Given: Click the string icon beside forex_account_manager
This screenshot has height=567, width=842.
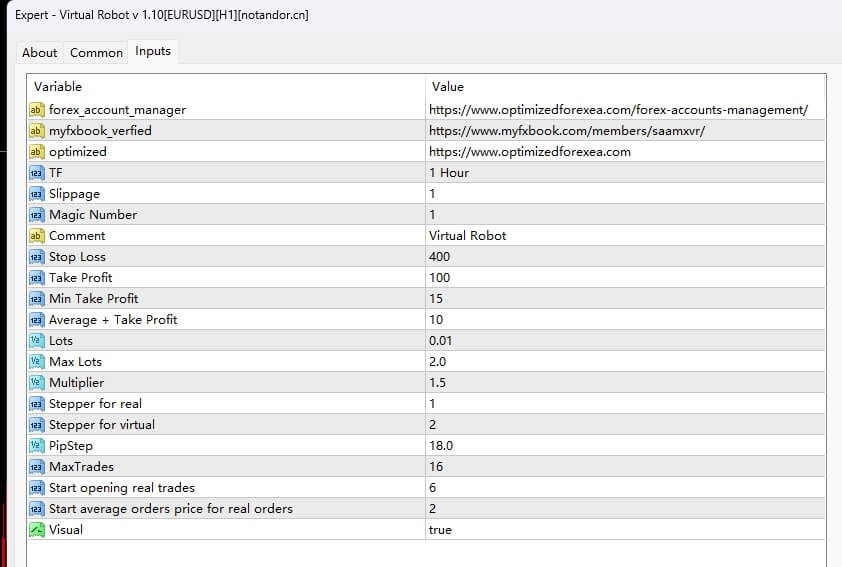Looking at the screenshot, I should pyautogui.click(x=36, y=110).
